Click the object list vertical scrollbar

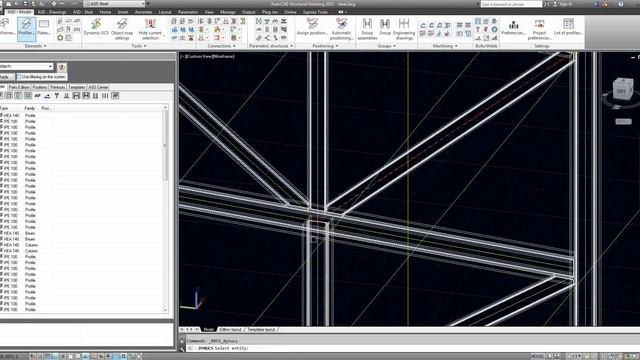(165, 209)
